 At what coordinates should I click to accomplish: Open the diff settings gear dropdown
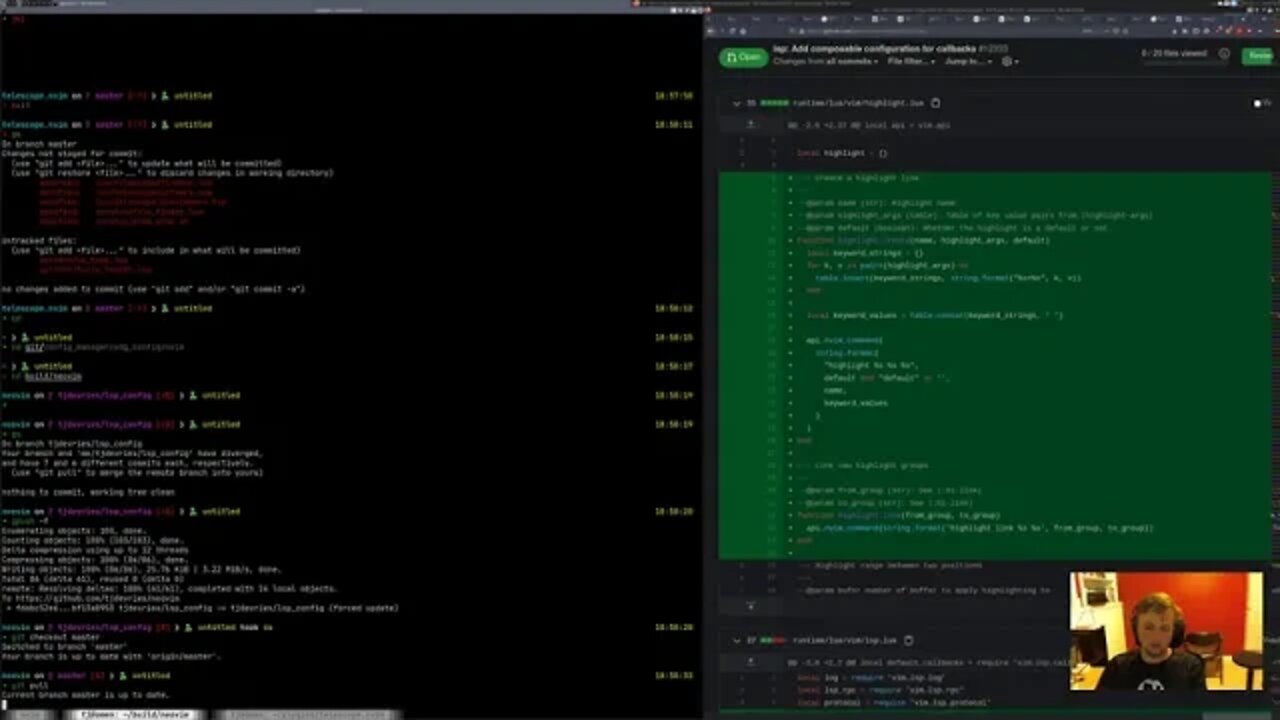click(x=1010, y=62)
